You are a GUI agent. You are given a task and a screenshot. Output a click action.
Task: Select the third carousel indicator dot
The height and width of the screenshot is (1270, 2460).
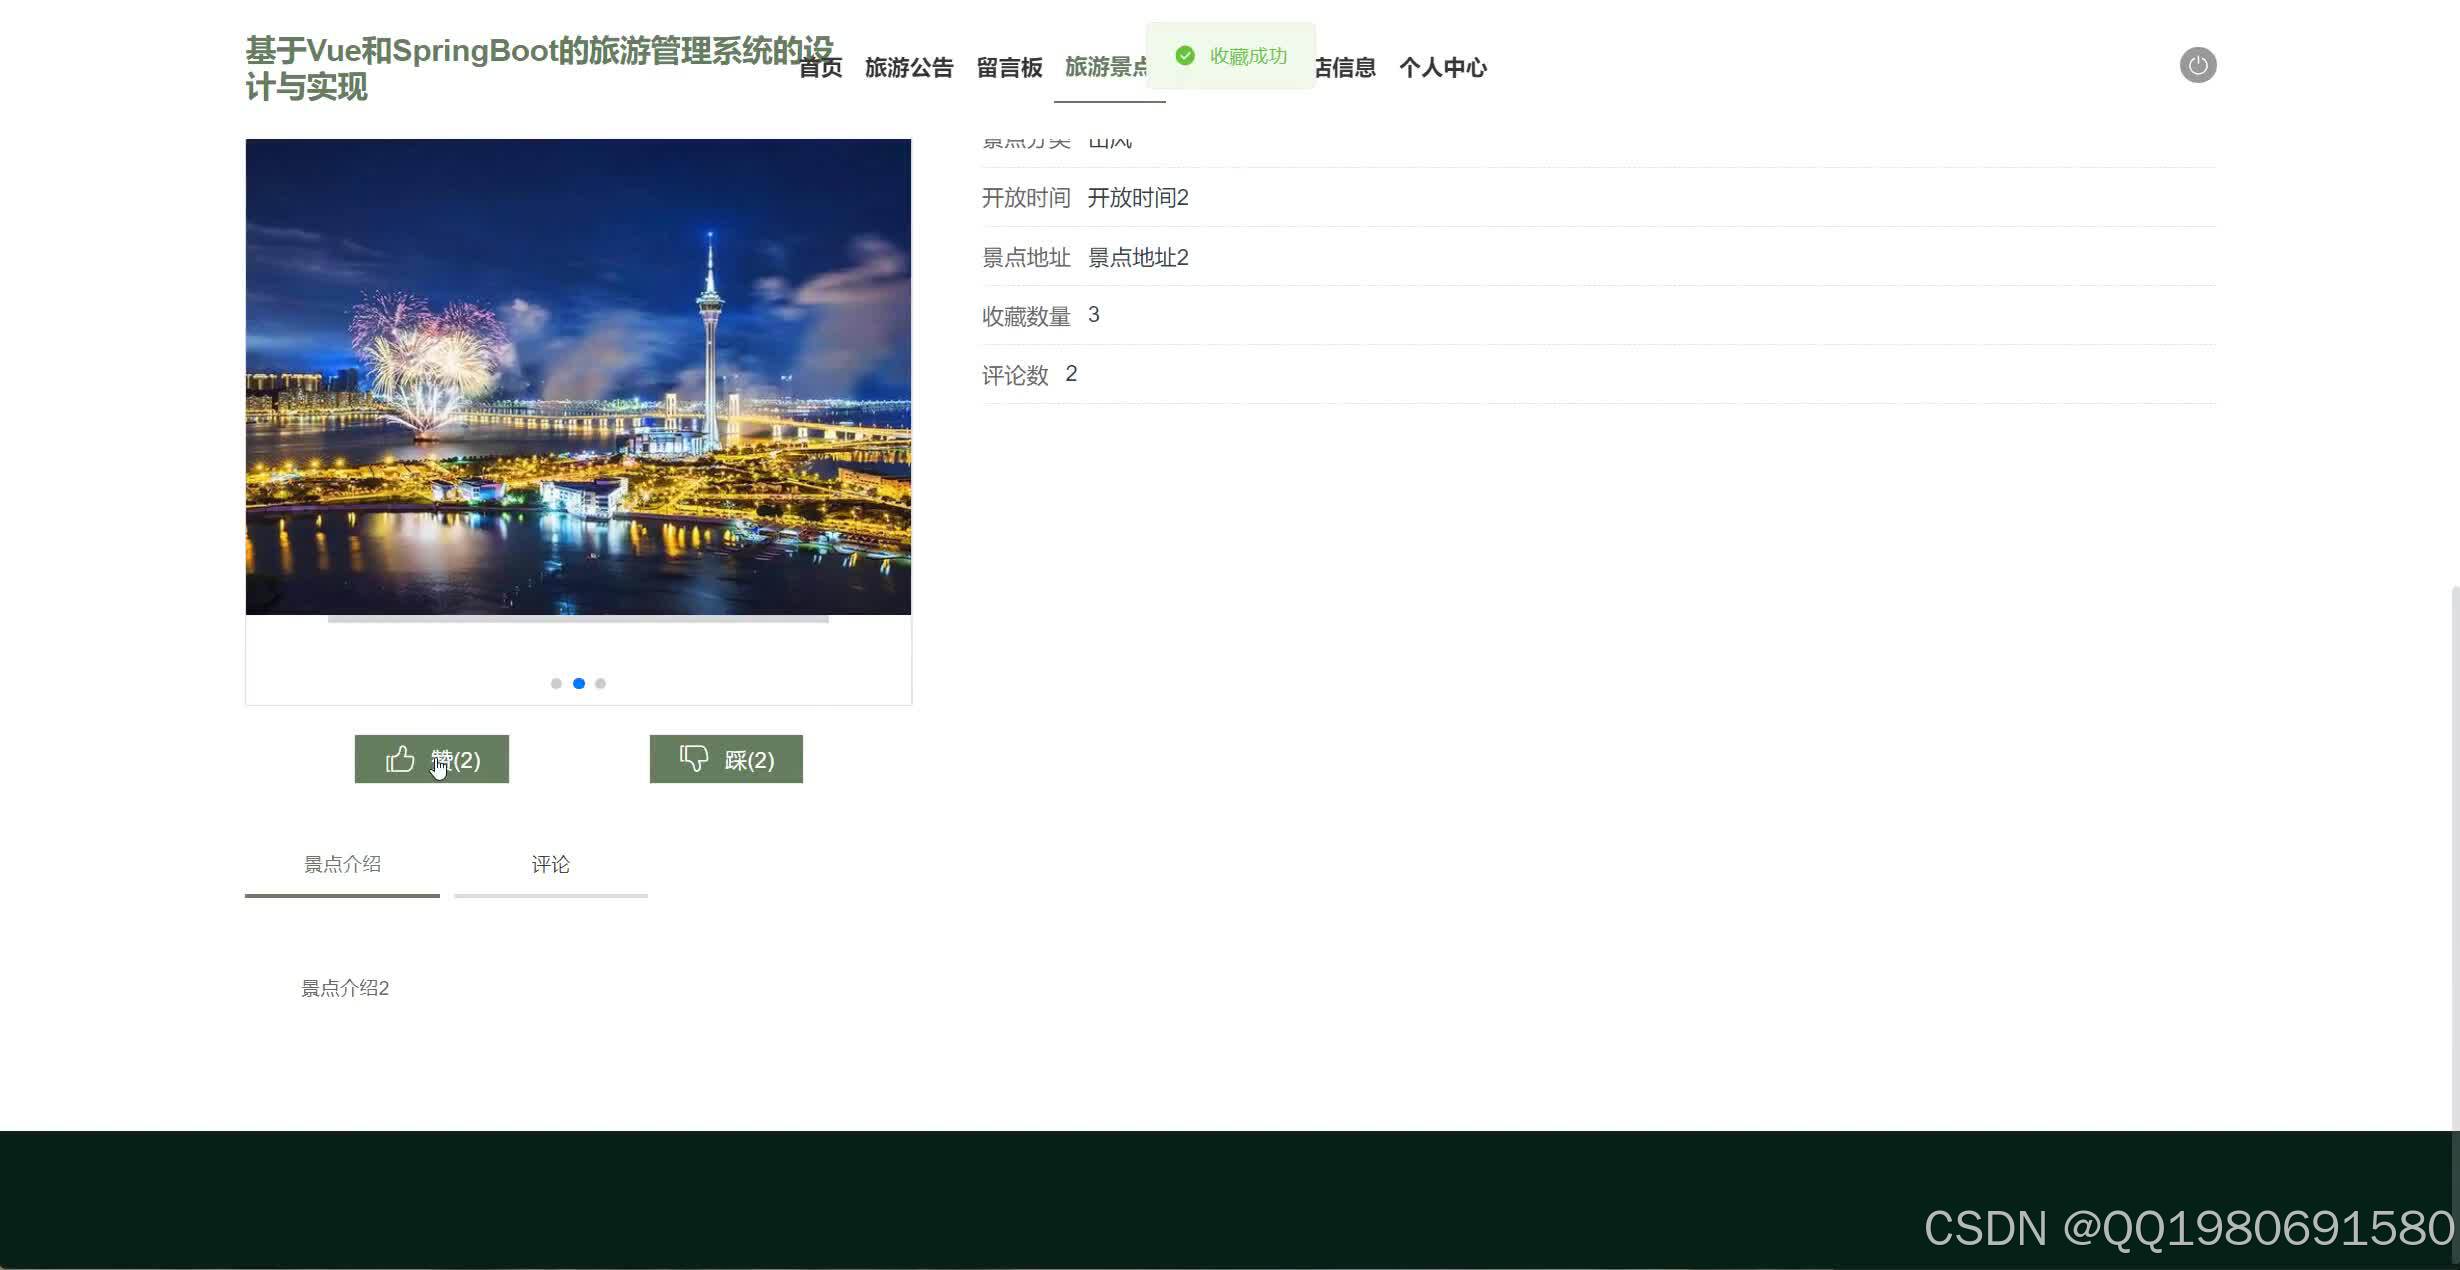pyautogui.click(x=600, y=683)
